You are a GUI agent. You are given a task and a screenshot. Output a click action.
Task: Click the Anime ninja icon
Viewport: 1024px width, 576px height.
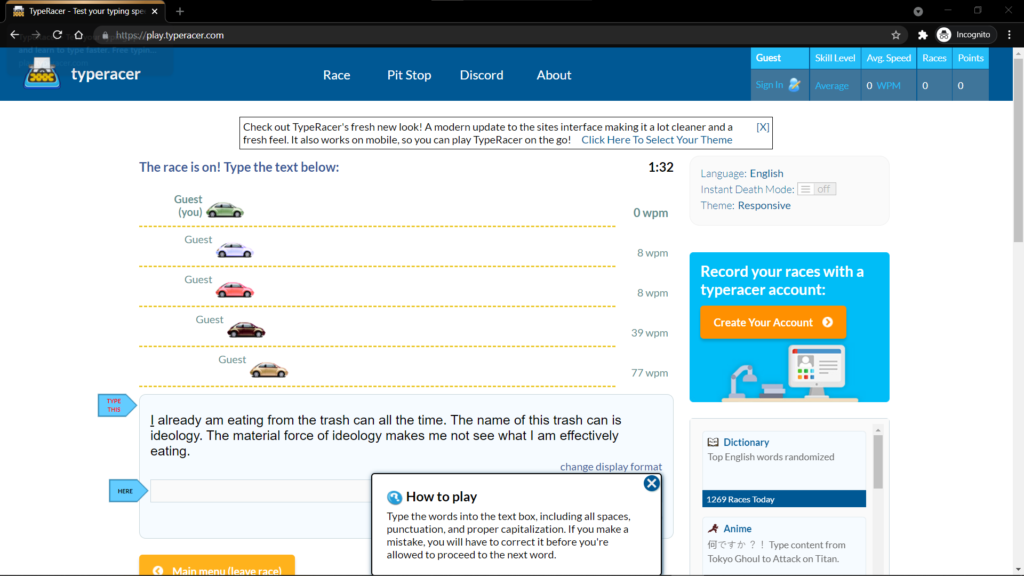(x=713, y=528)
